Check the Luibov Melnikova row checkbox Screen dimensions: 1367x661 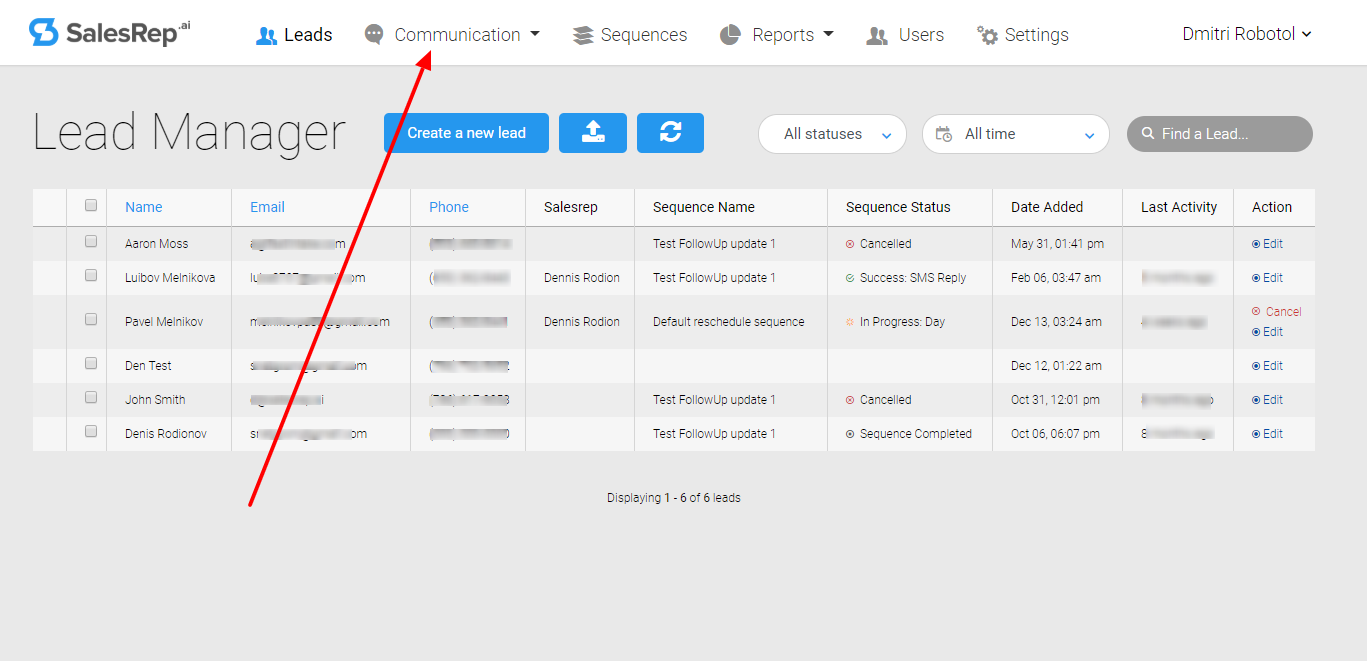click(x=91, y=275)
